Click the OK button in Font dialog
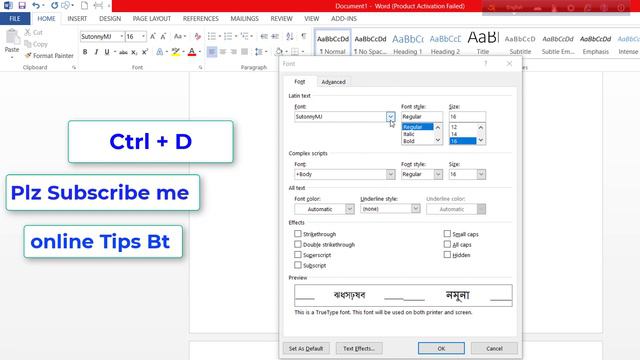The image size is (640, 360). click(x=441, y=348)
